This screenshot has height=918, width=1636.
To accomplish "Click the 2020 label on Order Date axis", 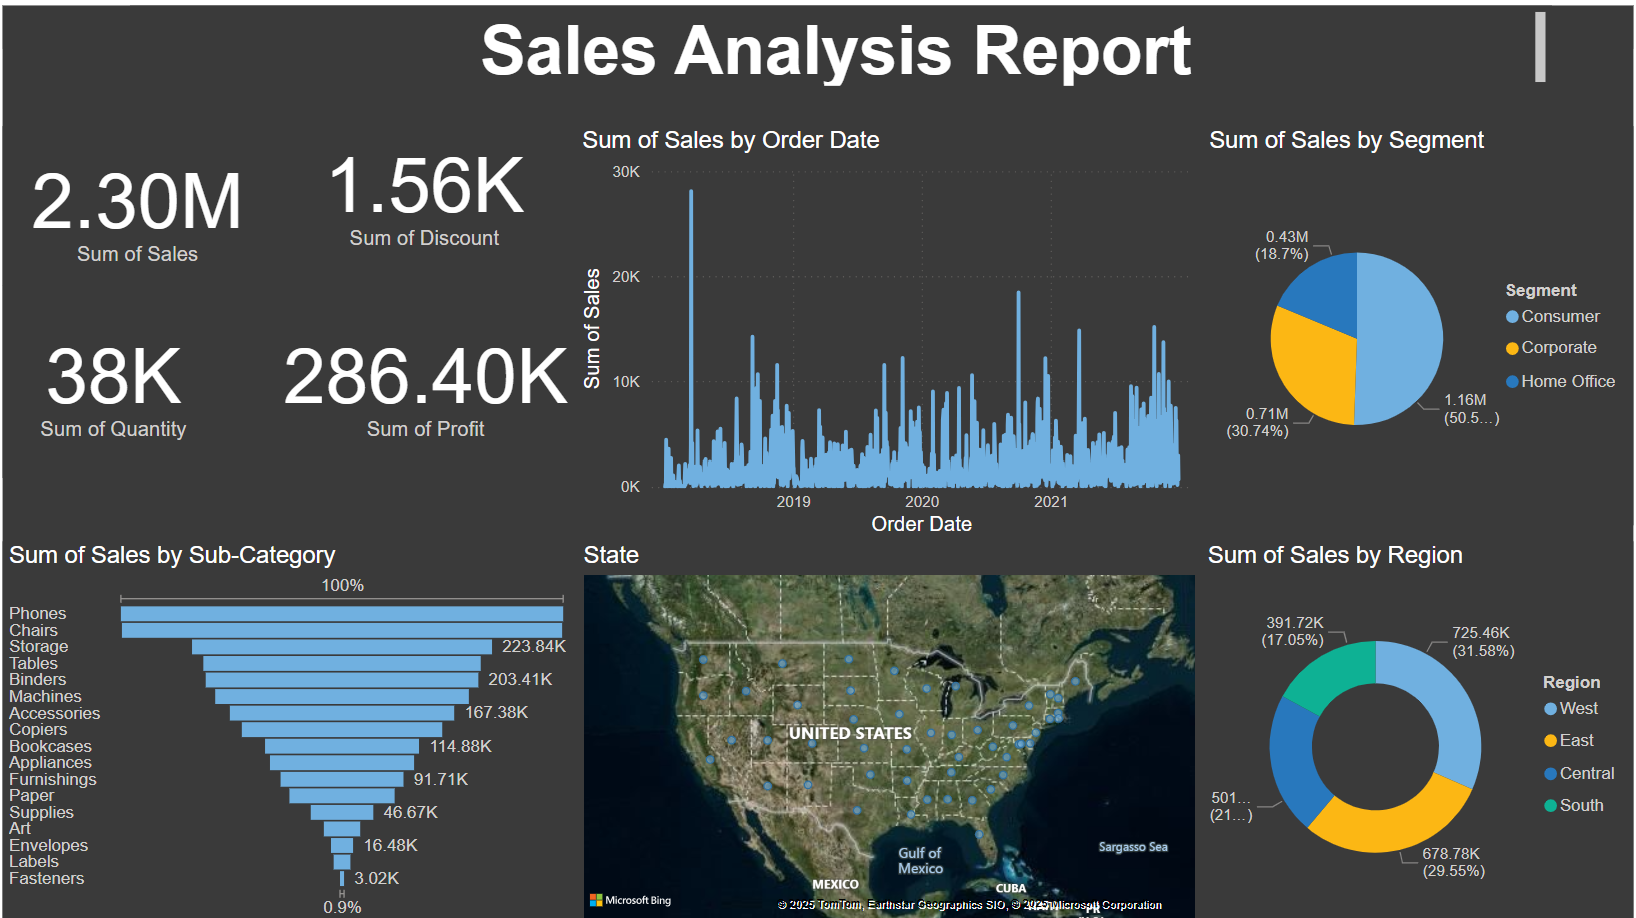I will [921, 502].
